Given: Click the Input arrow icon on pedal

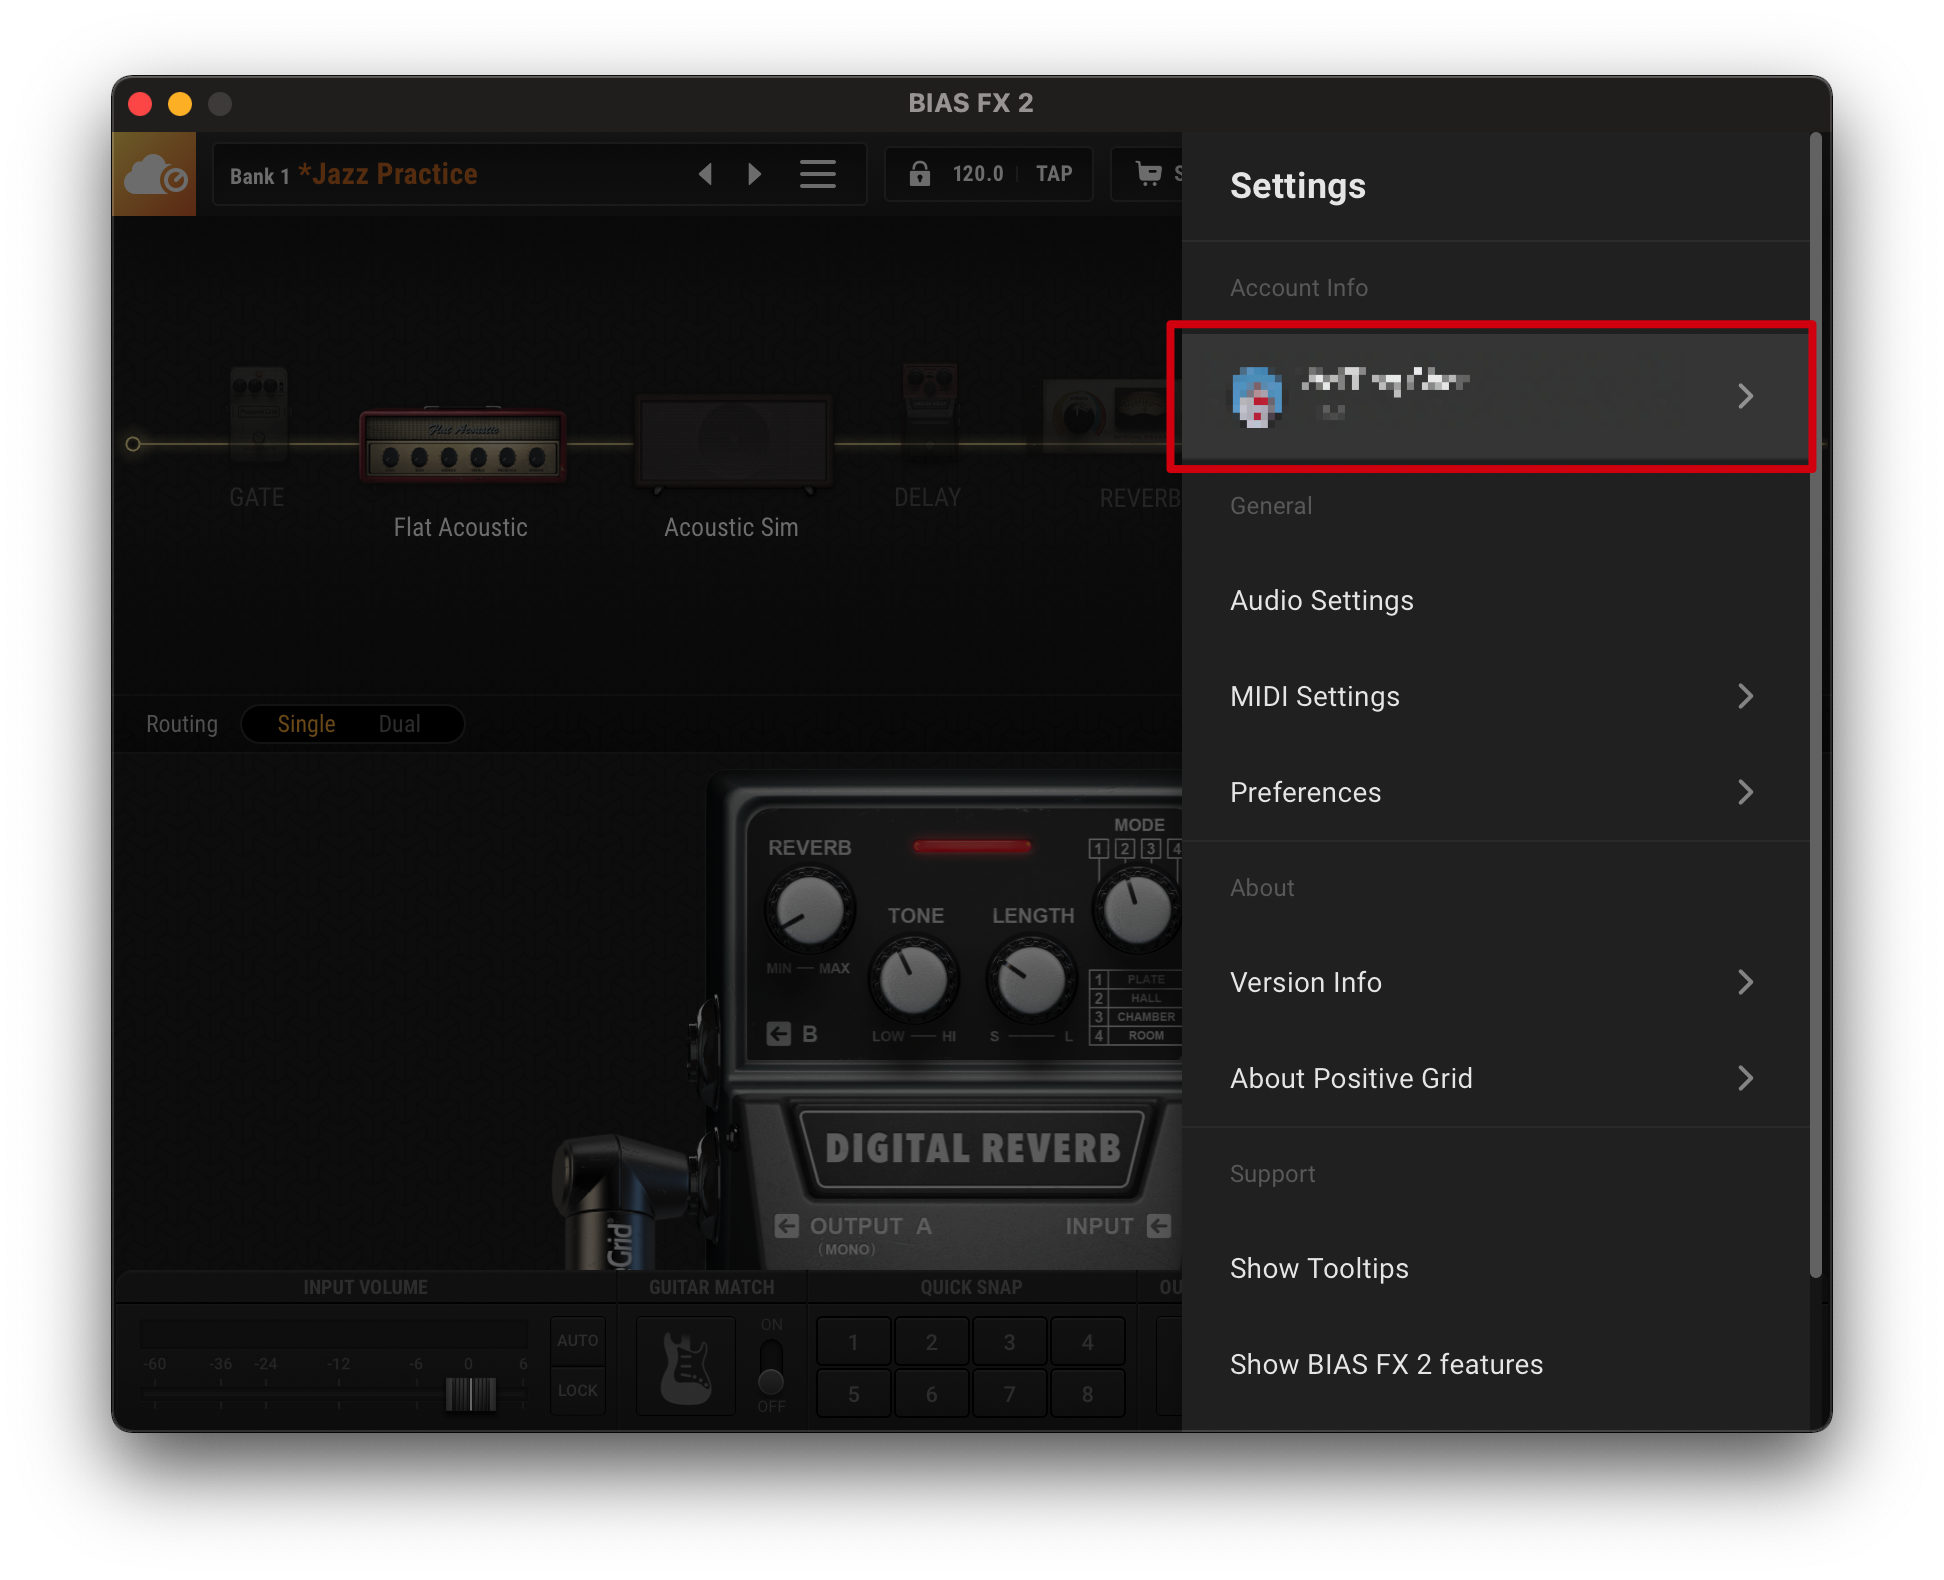Looking at the screenshot, I should pyautogui.click(x=1159, y=1226).
